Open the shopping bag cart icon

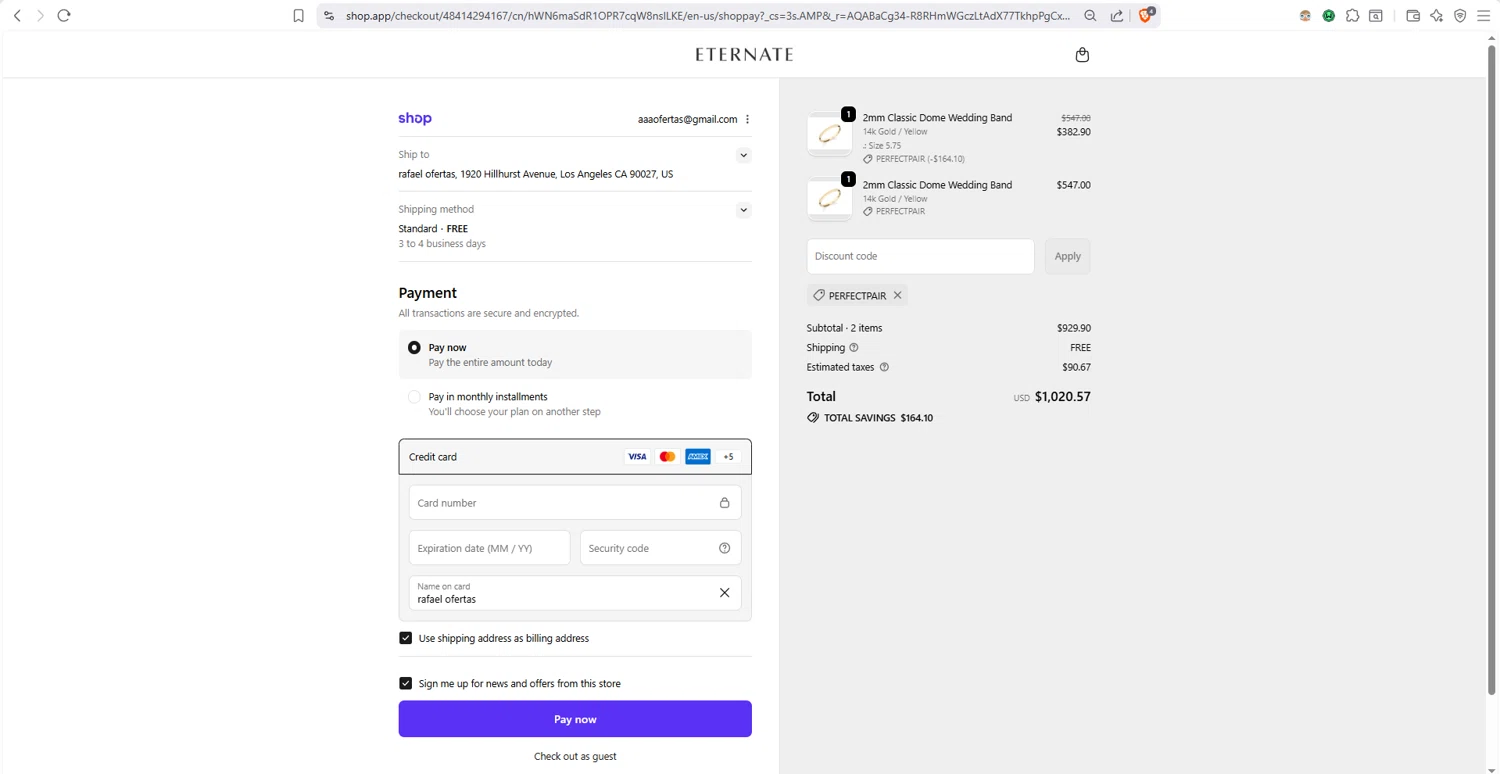click(1082, 55)
